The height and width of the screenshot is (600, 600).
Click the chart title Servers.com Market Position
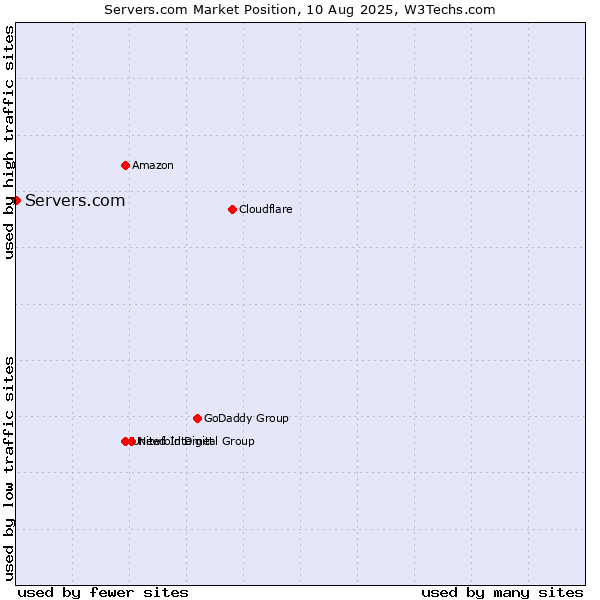300,10
